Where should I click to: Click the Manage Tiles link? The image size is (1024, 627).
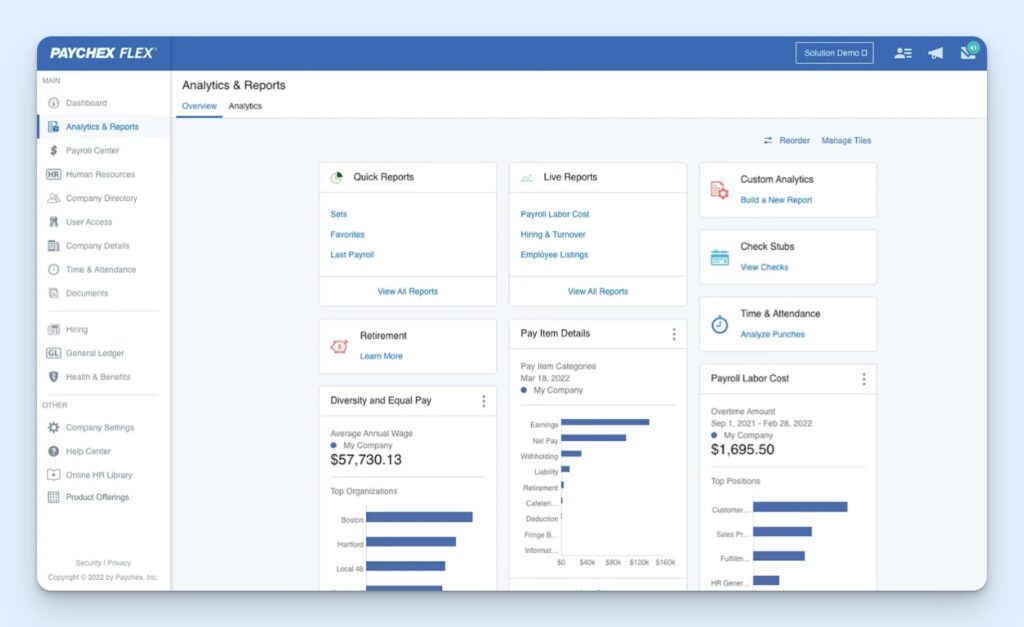tap(846, 140)
